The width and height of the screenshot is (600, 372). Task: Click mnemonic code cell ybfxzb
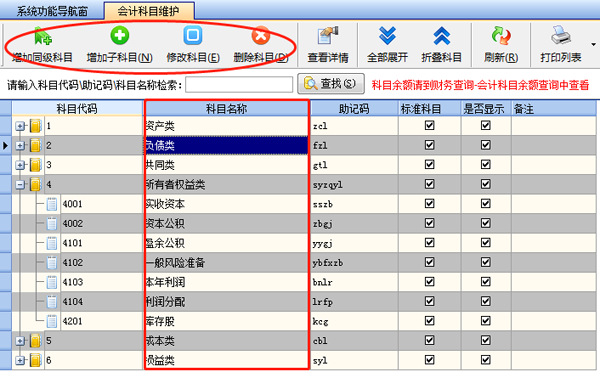pos(354,263)
